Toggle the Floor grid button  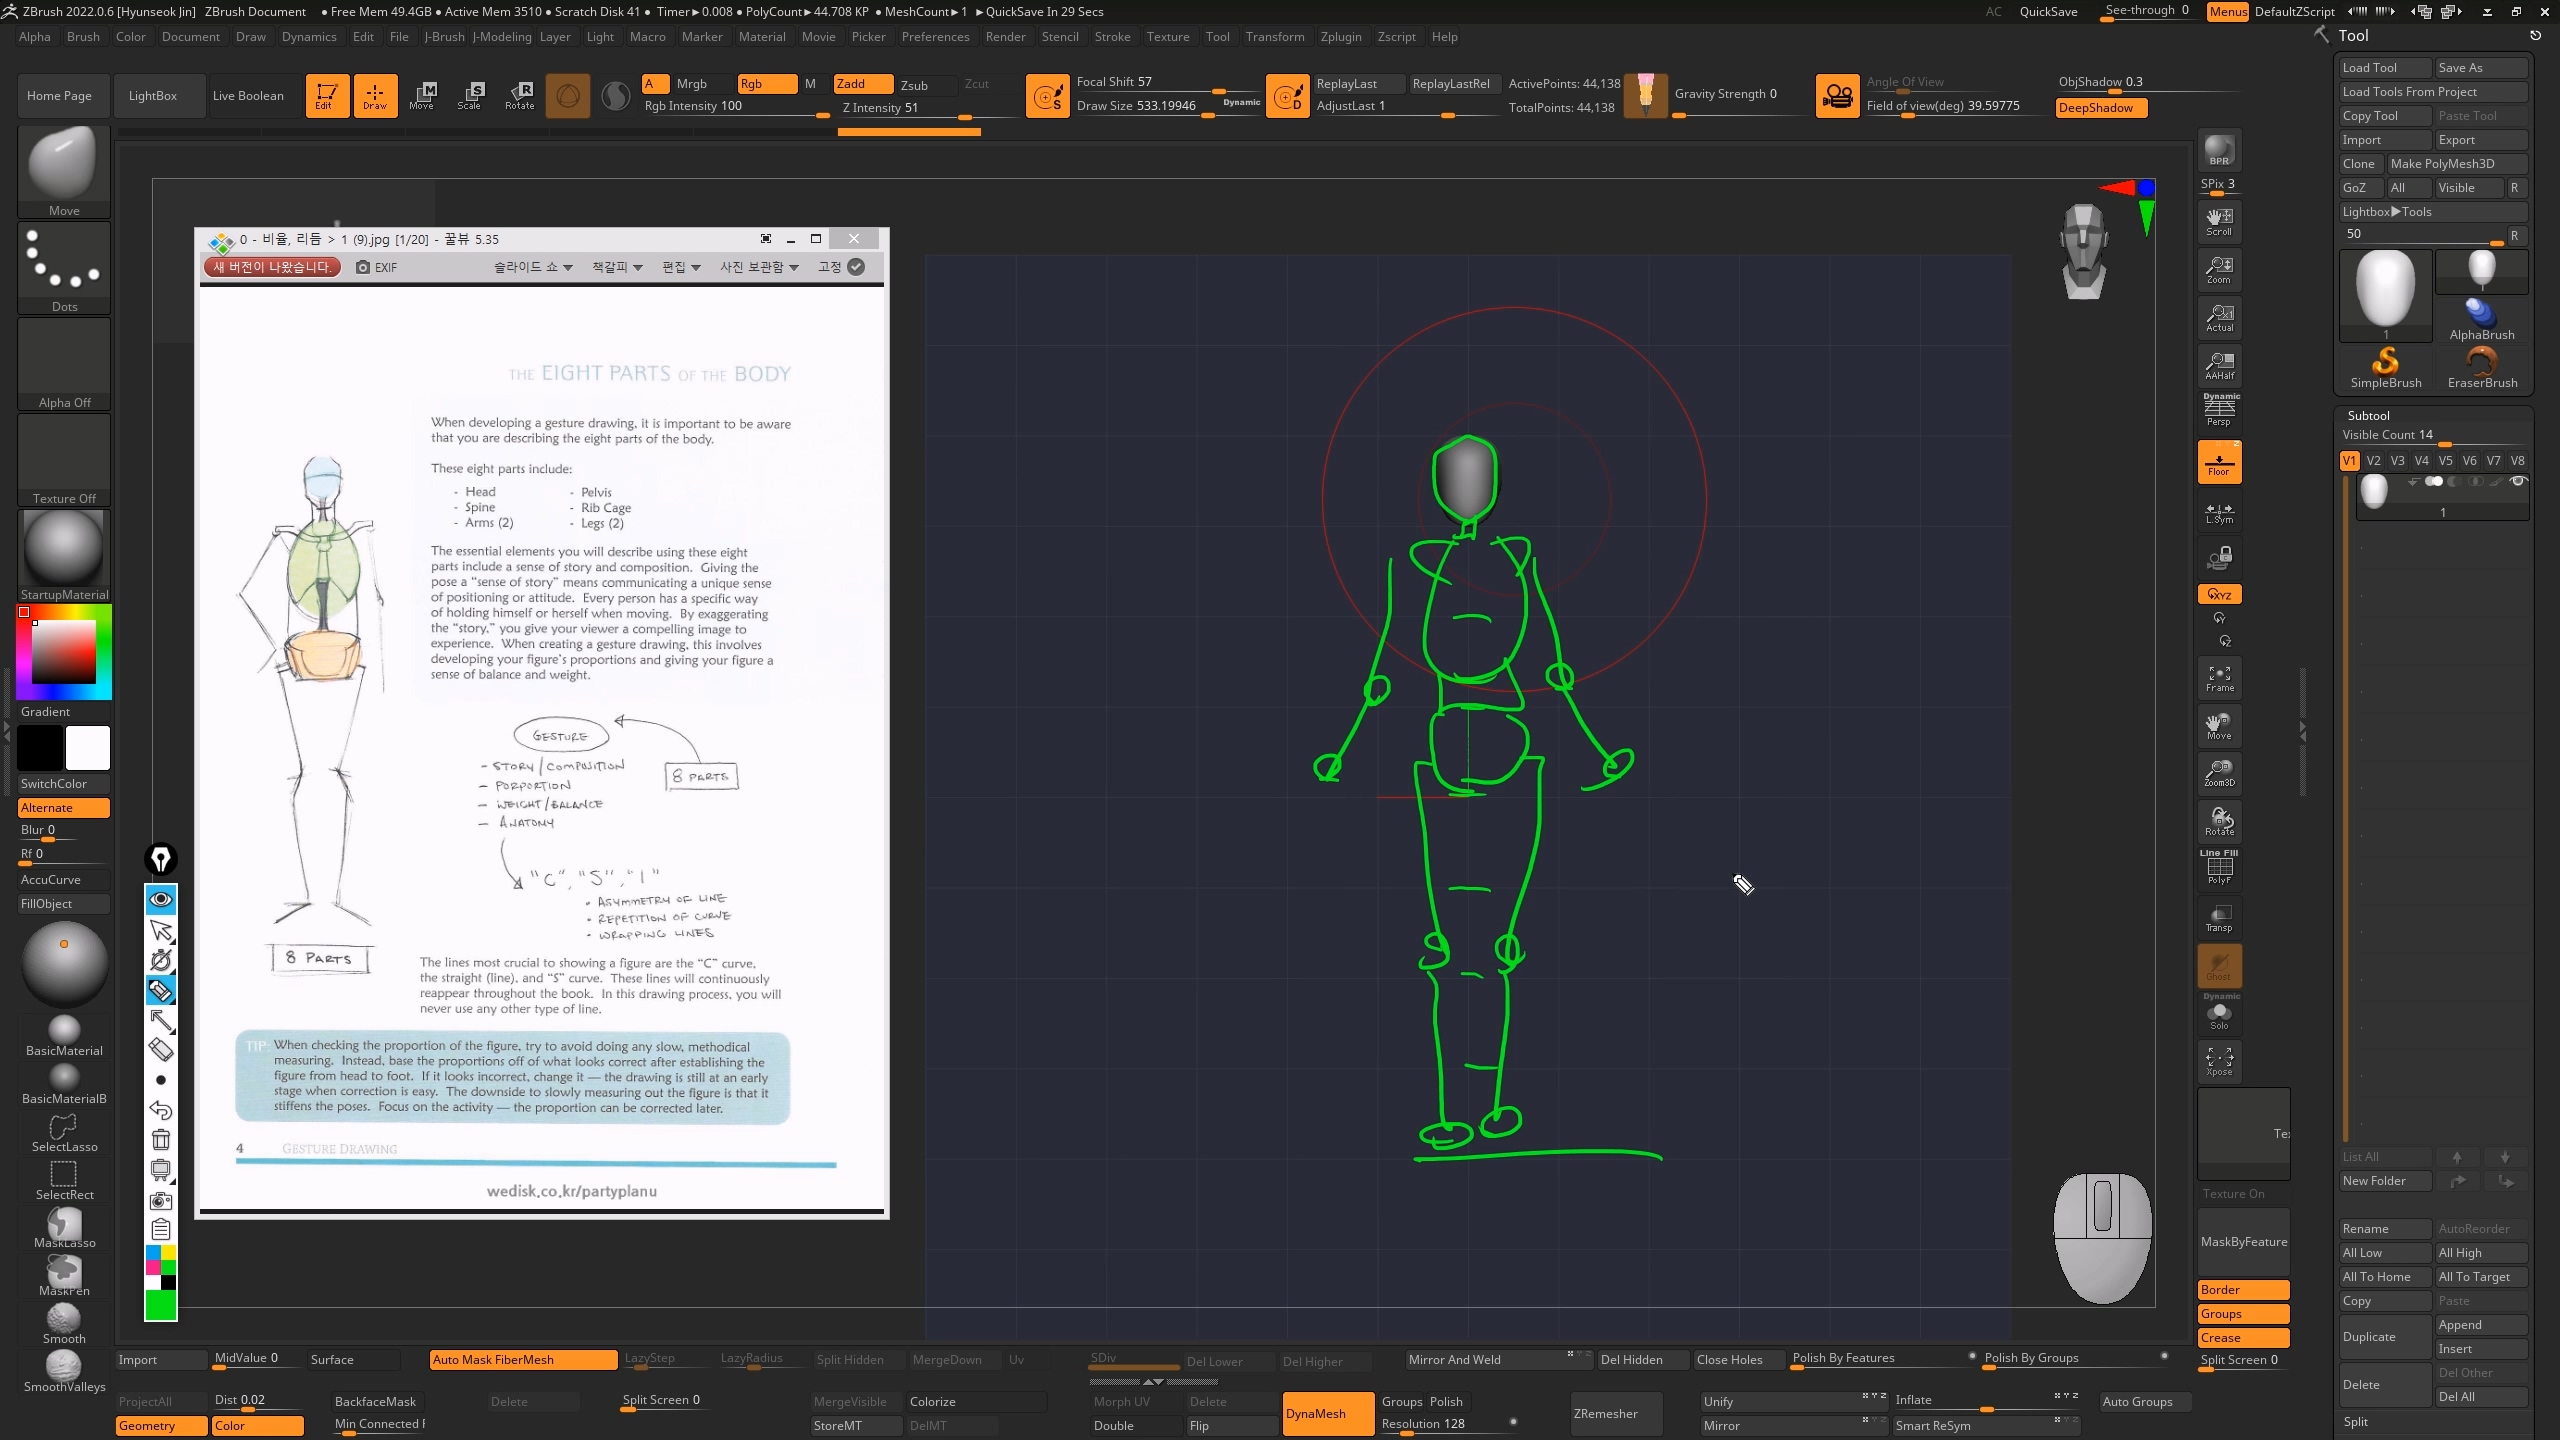(2219, 463)
